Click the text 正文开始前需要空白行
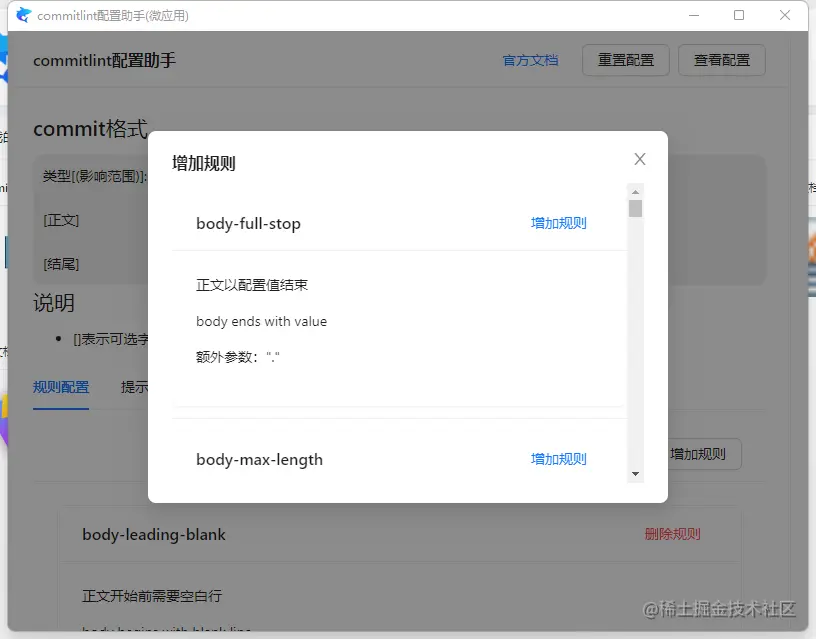Viewport: 816px width, 639px height. tap(152, 596)
